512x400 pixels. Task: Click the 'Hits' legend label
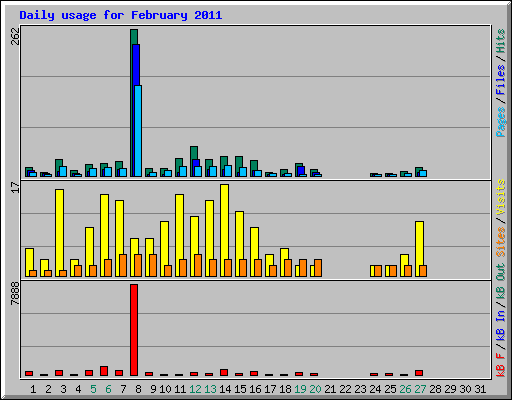(501, 41)
